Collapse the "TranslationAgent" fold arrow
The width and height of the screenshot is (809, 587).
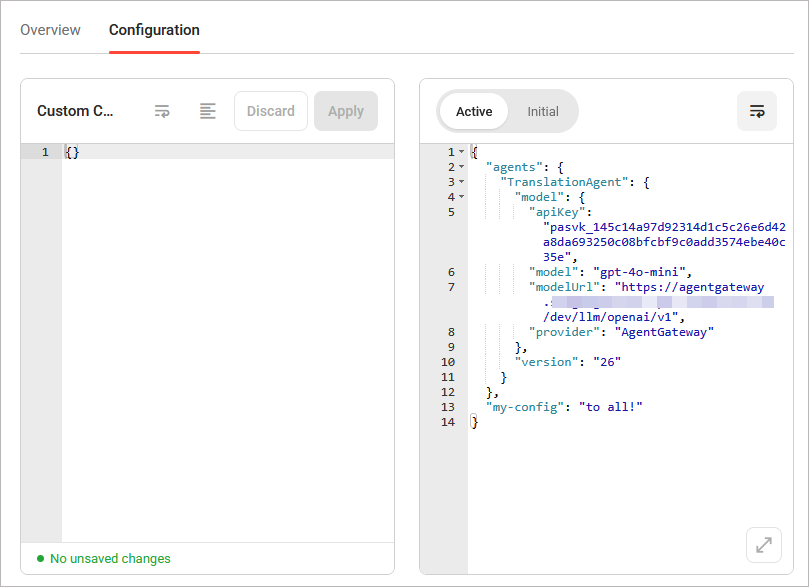point(462,182)
